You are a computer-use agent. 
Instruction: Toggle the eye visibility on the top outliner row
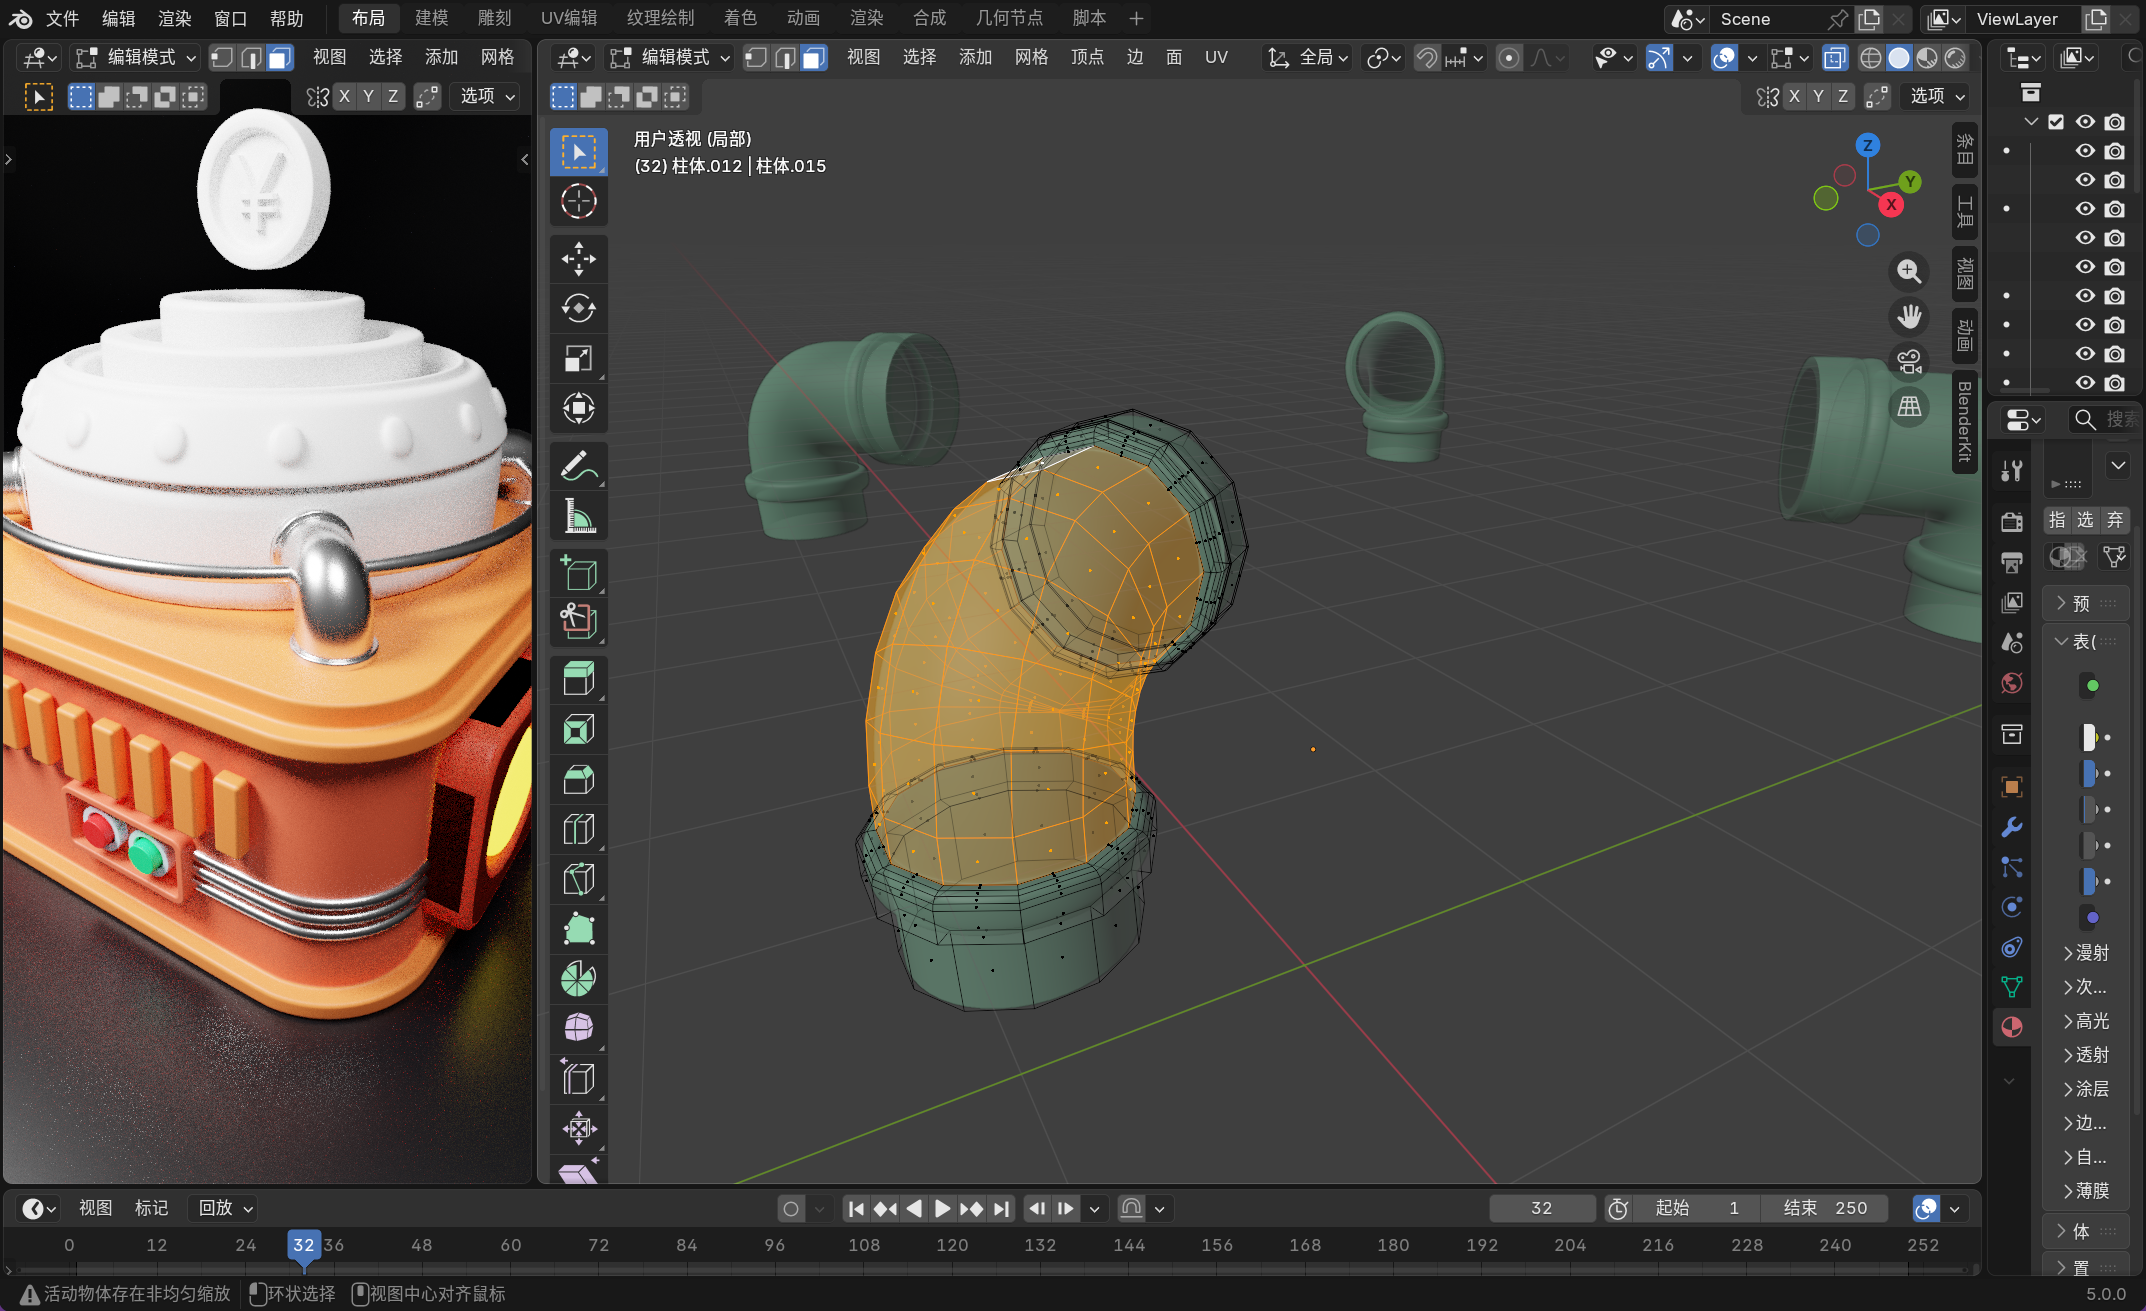tap(2085, 122)
